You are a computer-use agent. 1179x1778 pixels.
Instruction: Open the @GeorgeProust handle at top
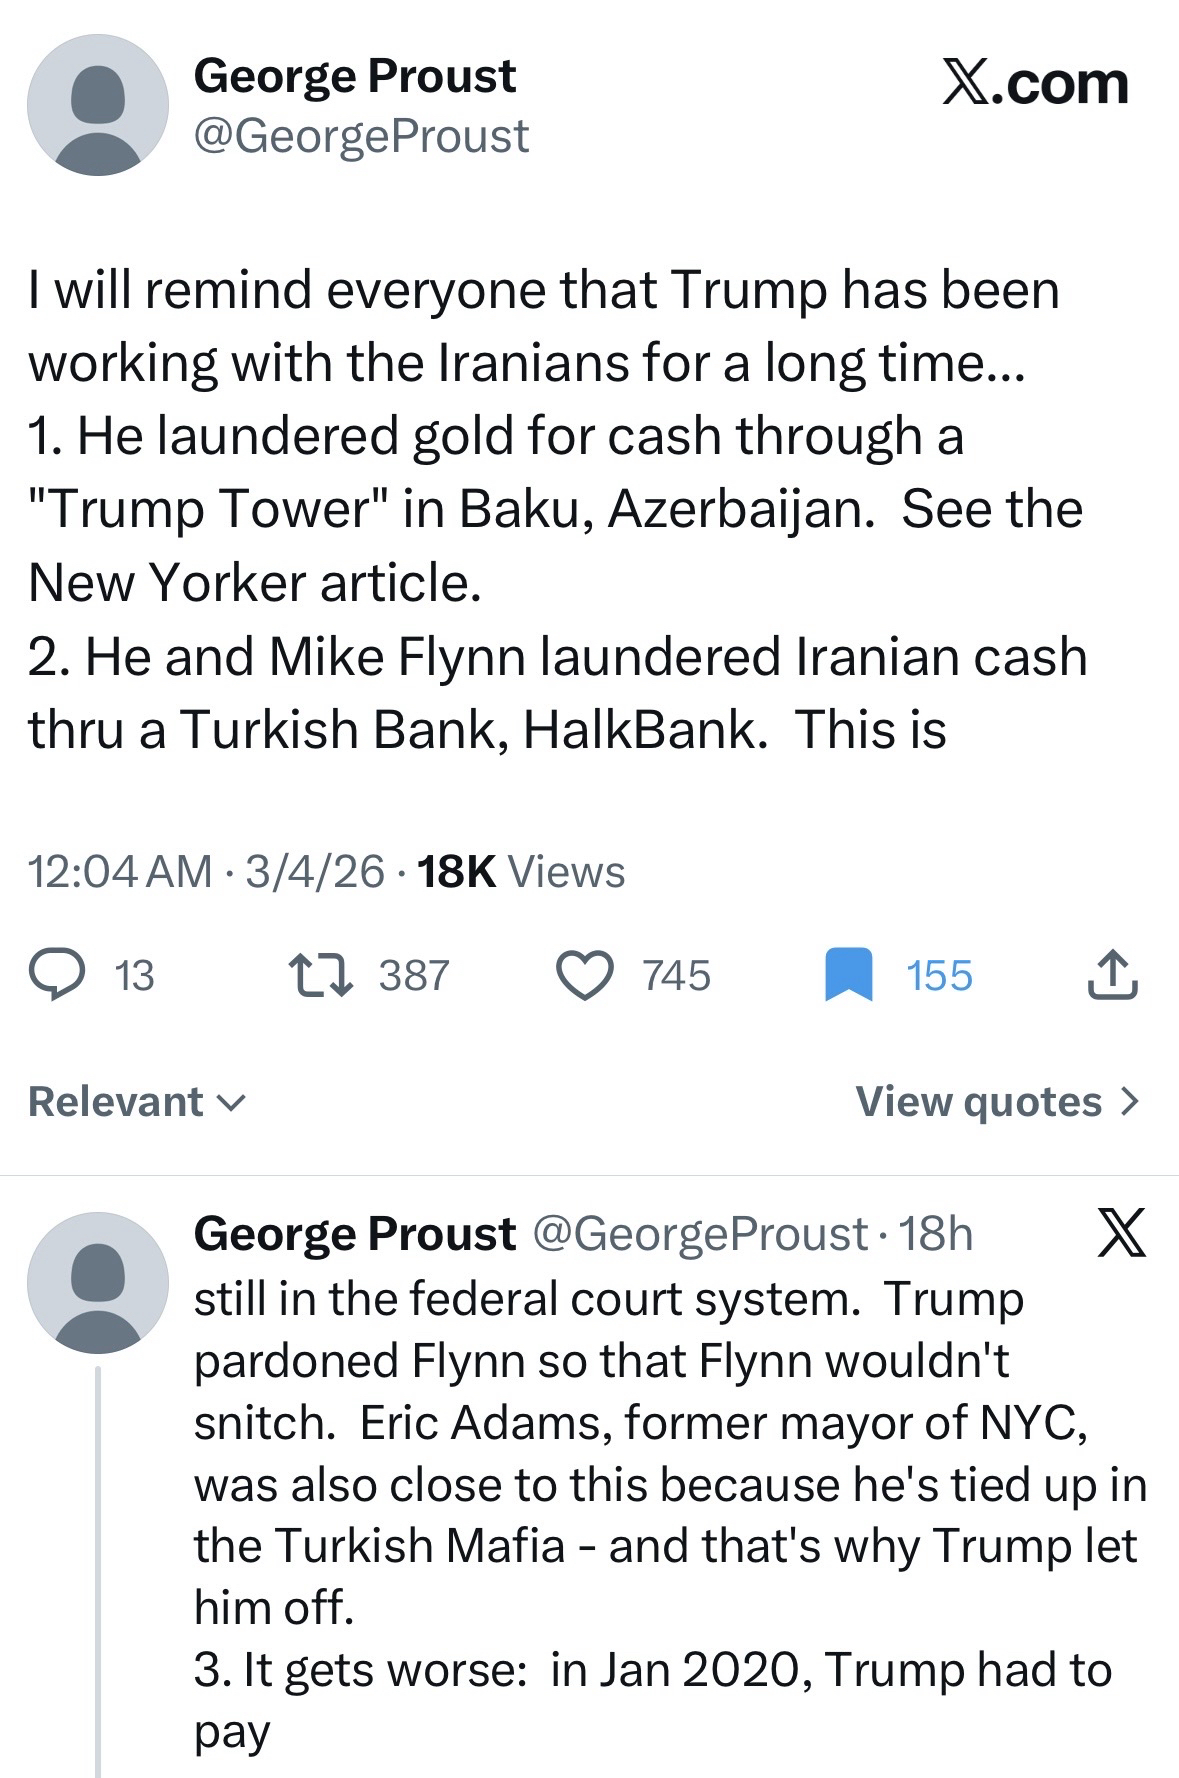coord(361,136)
